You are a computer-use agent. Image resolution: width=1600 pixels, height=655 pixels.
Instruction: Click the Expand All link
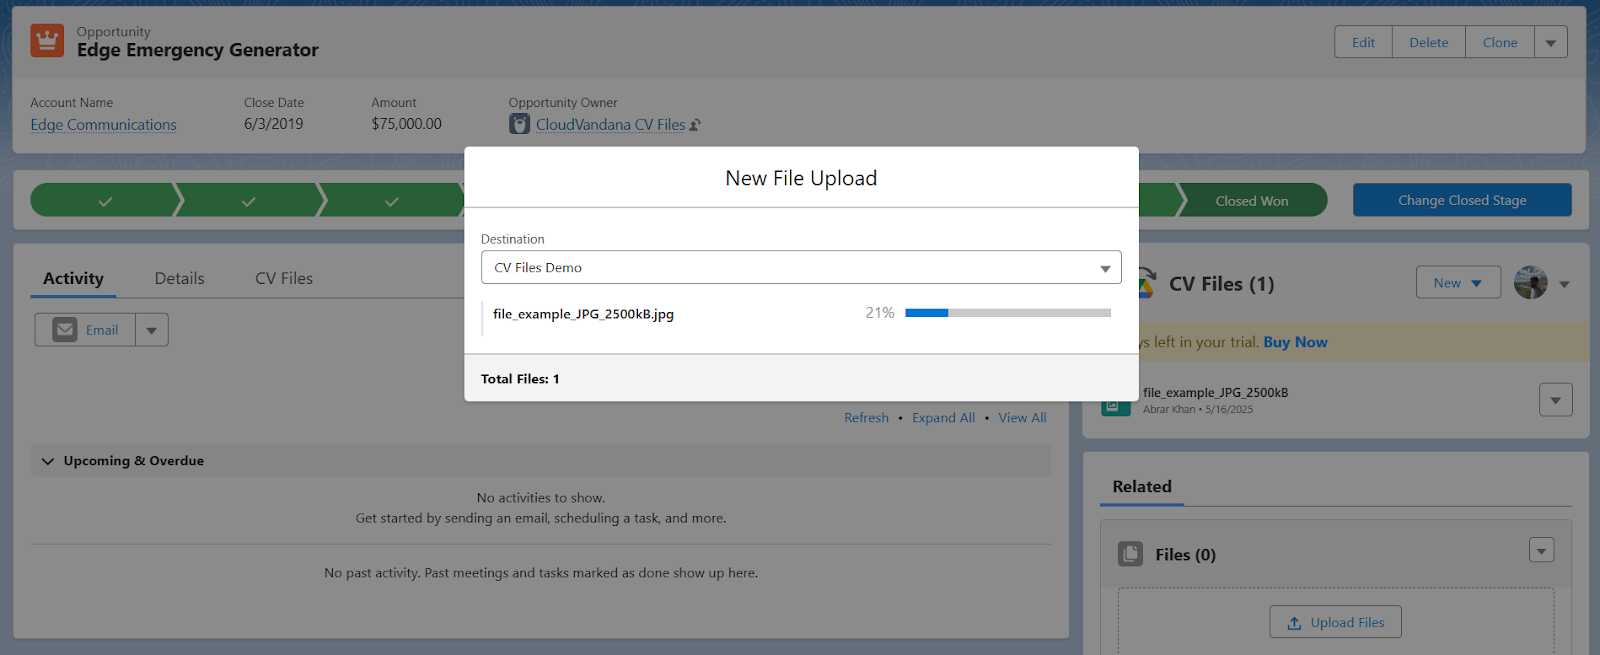943,418
